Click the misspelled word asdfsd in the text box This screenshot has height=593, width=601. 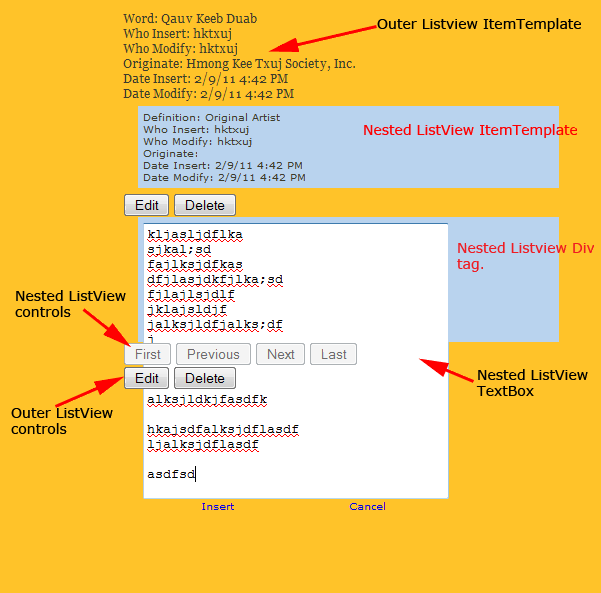coord(171,473)
